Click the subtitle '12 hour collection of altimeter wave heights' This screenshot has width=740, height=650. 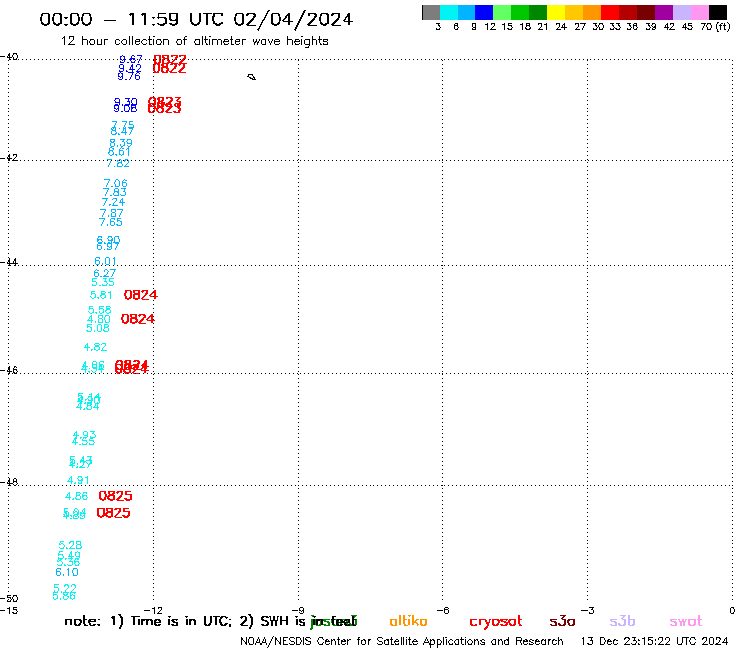[x=194, y=41]
